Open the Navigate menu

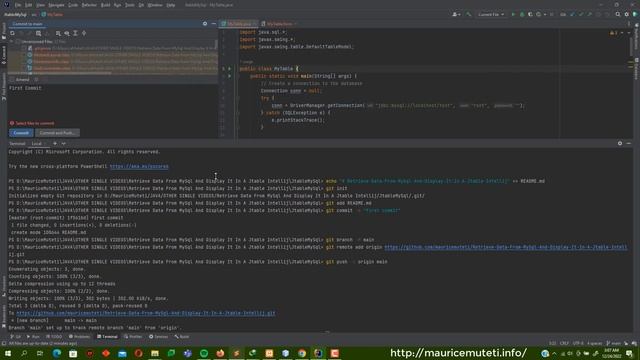(56, 5)
